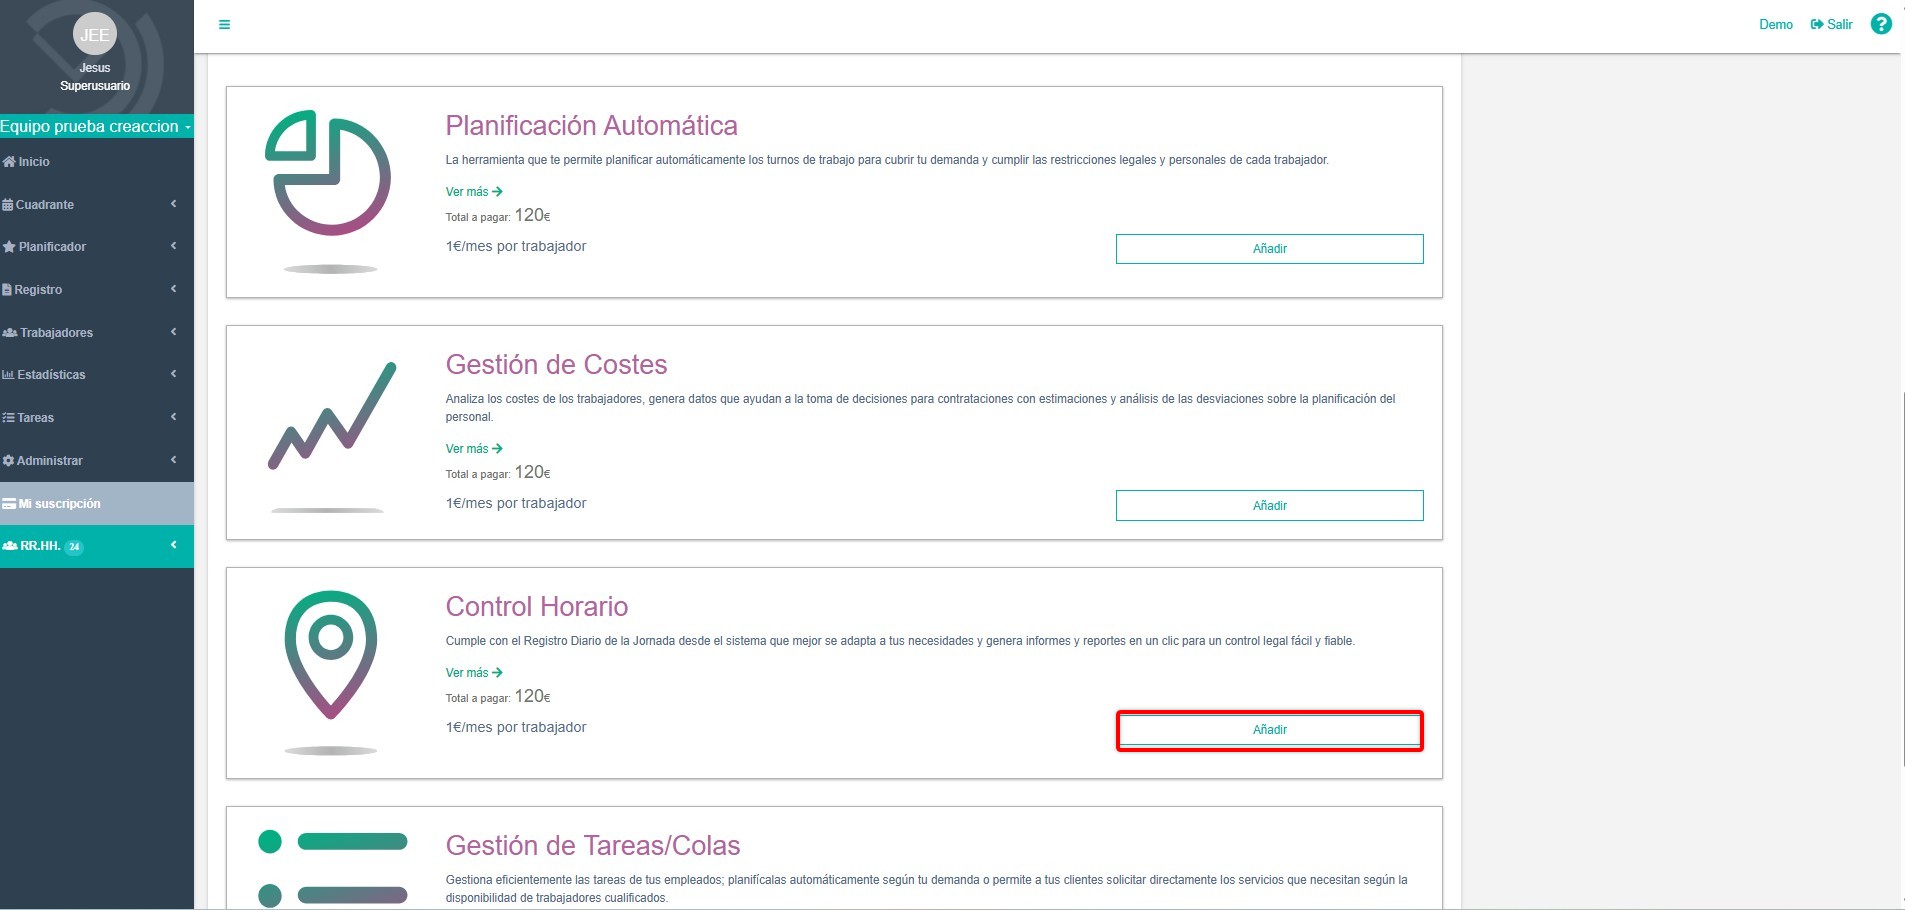
Task: Click the Demo link in the header
Action: 1775,25
